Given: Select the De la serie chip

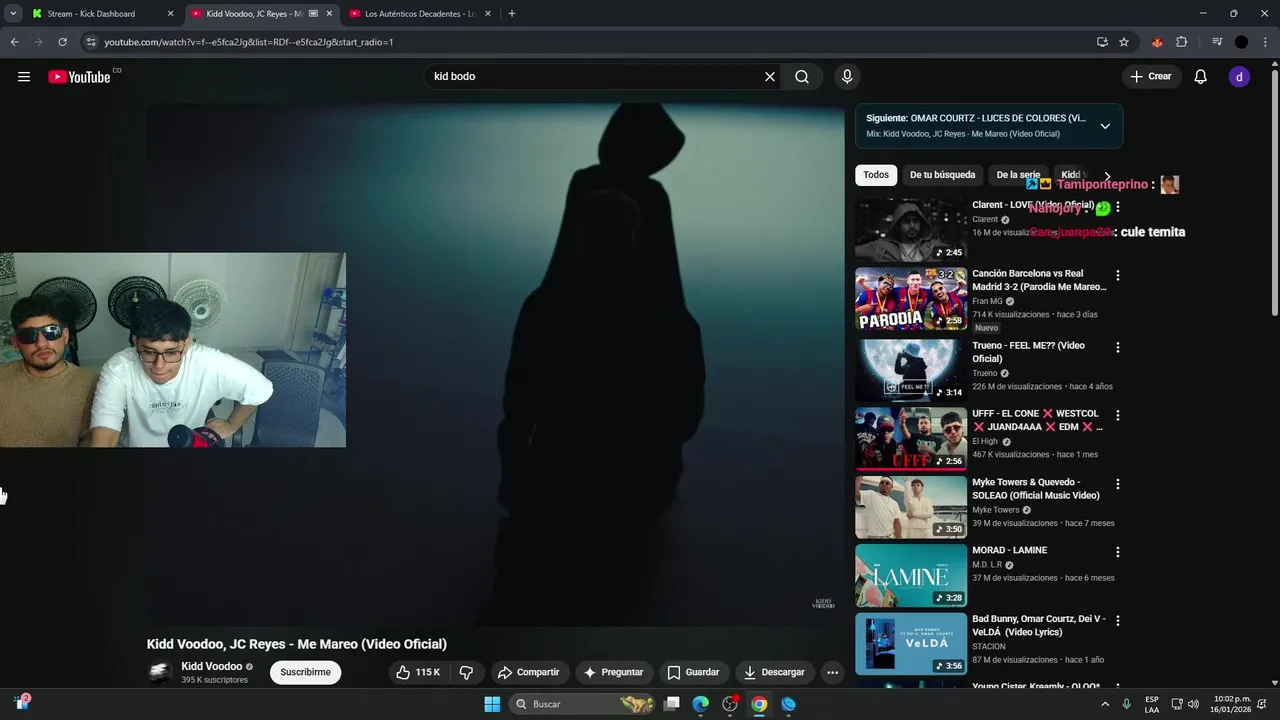Looking at the screenshot, I should point(1018,175).
